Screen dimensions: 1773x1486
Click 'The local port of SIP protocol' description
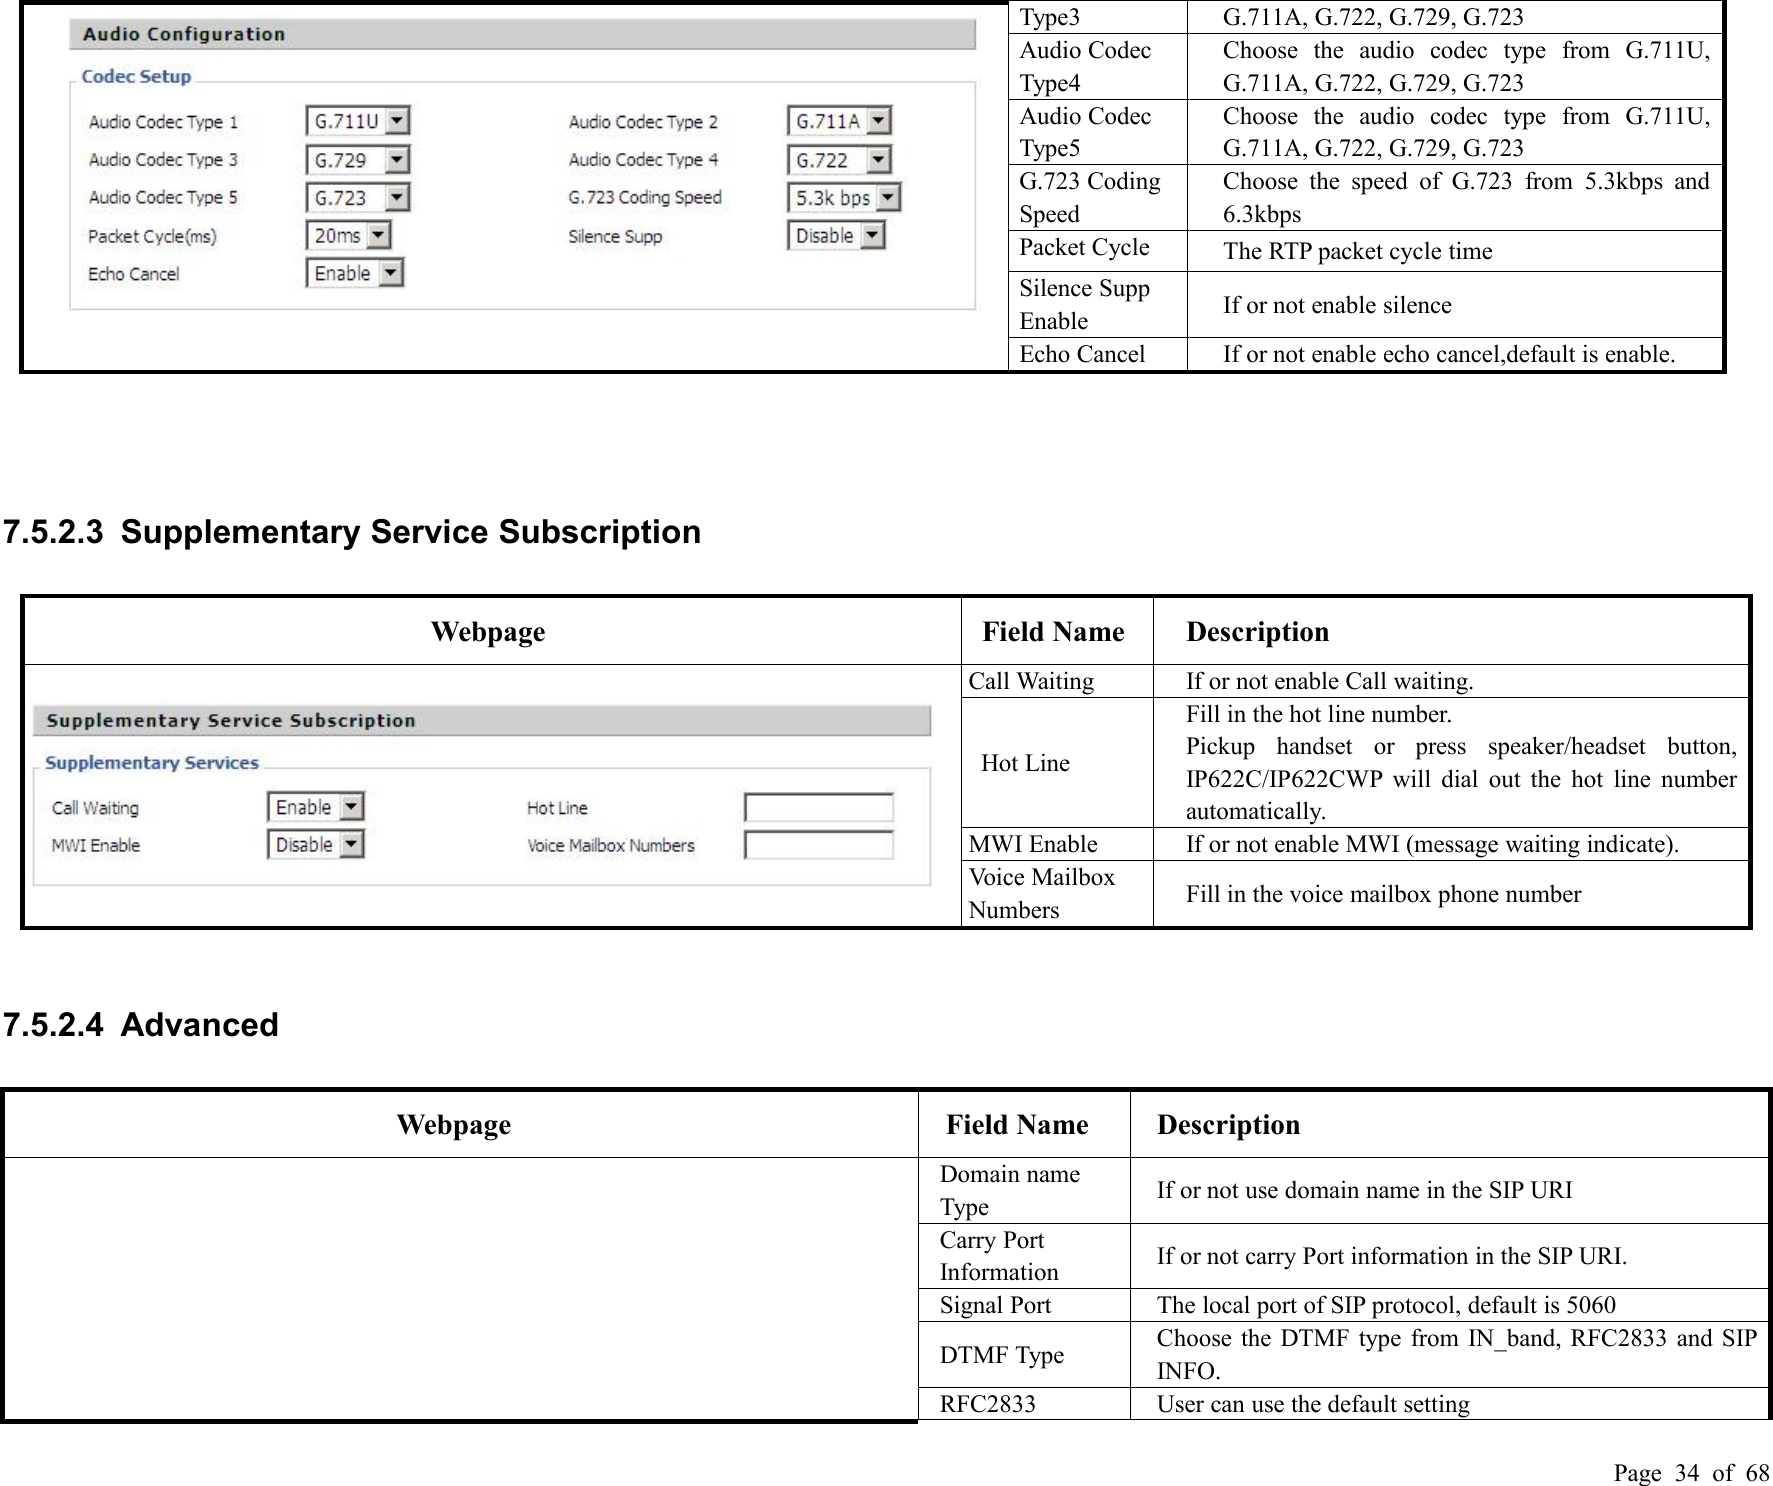[1386, 1306]
